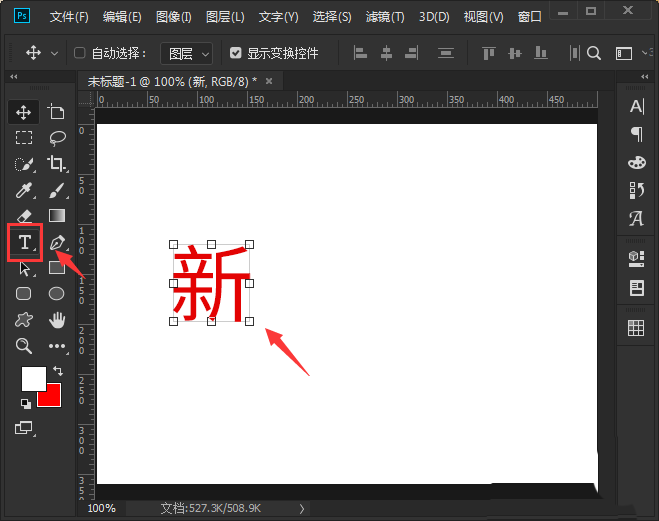
Task: Open the 图层 auto-select dropdown
Action: click(x=186, y=53)
